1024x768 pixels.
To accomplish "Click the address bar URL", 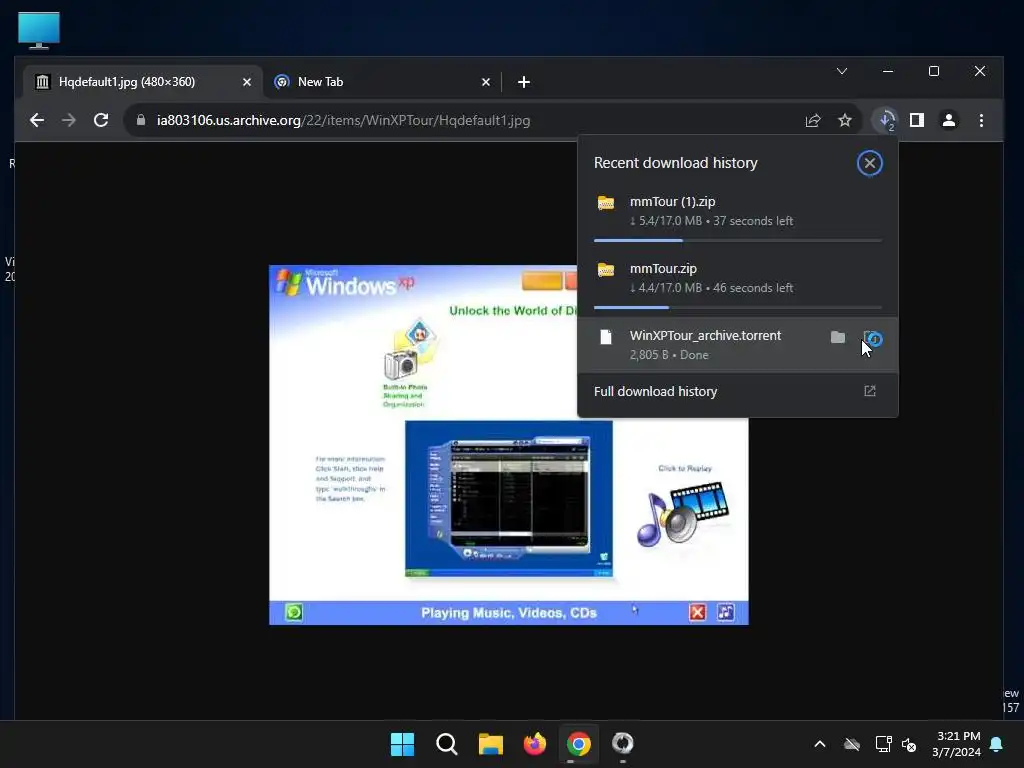I will pyautogui.click(x=343, y=120).
